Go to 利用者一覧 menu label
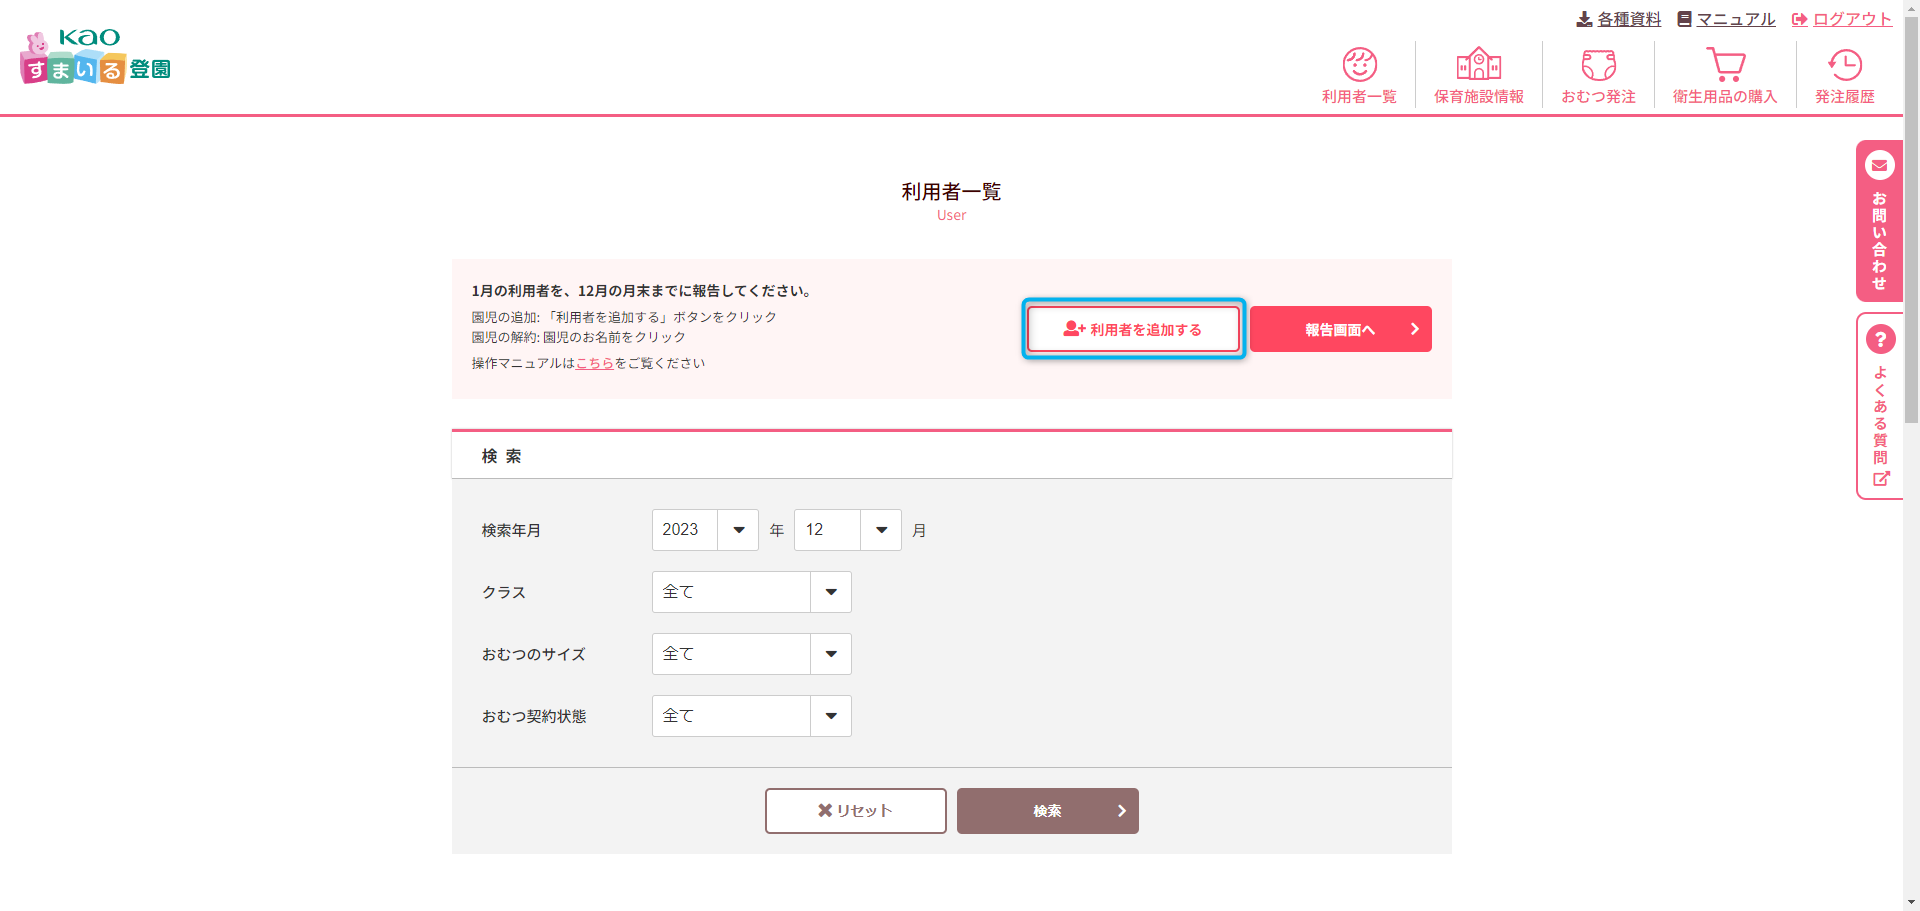Viewport: 1920px width, 911px height. tap(1359, 97)
